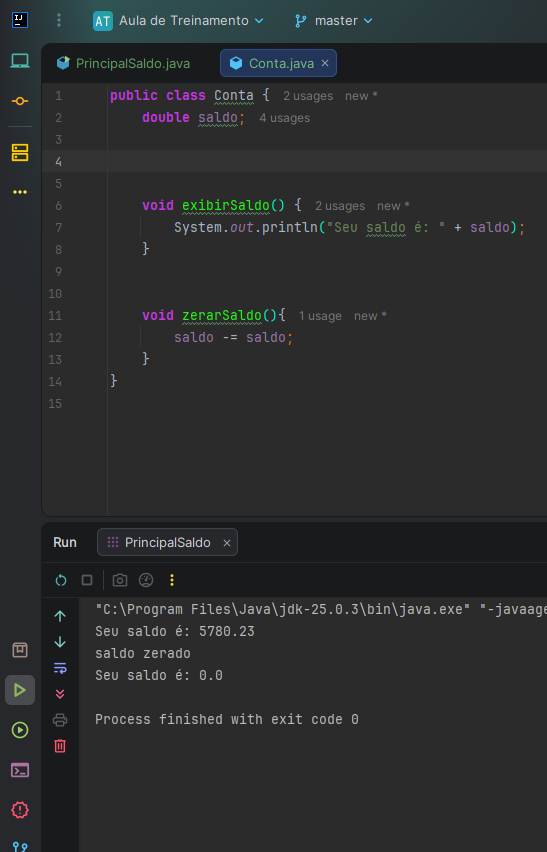Show more tool windows ellipsis icon
Viewport: 547px width, 852px height.
click(20, 192)
